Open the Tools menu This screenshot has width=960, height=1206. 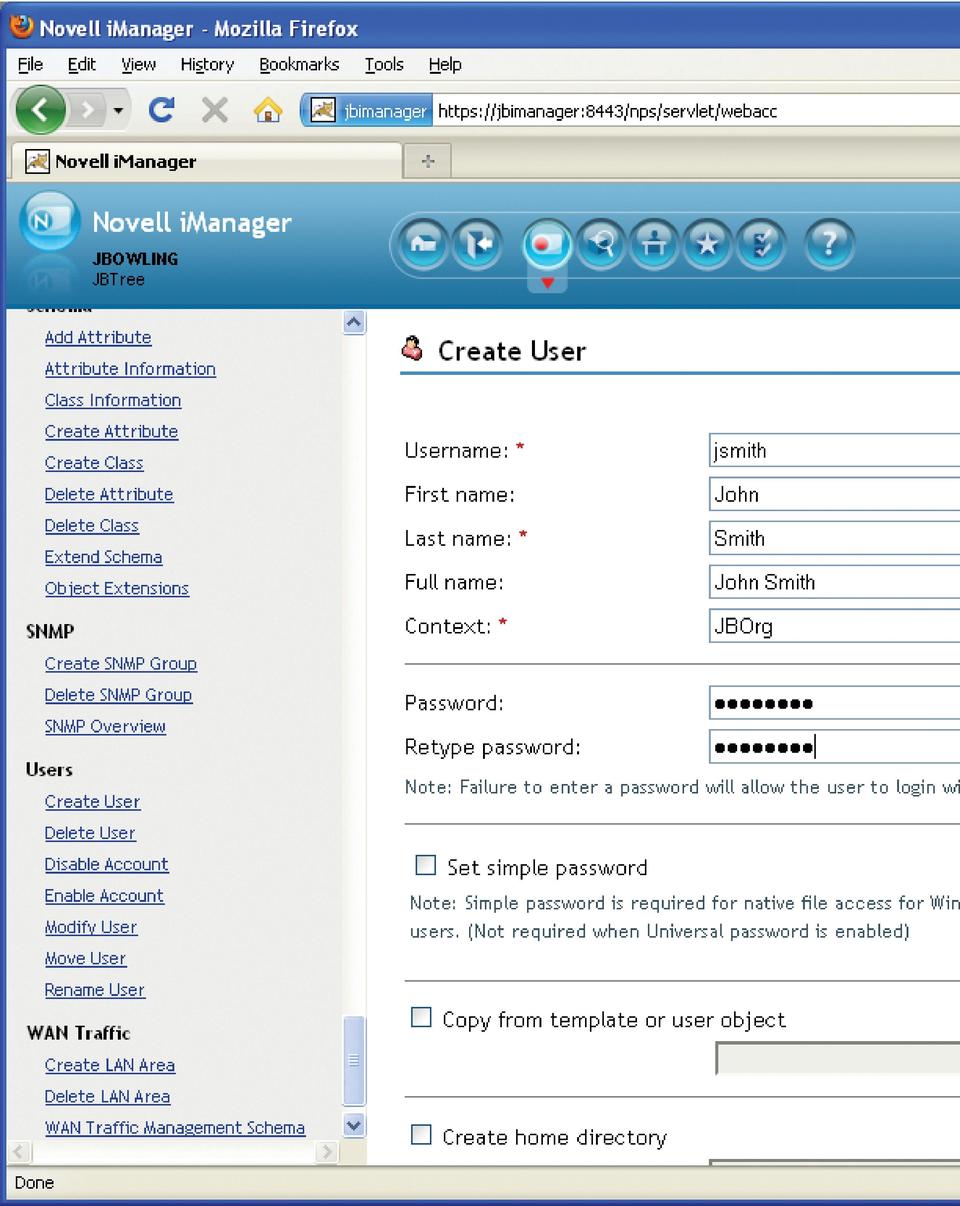[x=383, y=65]
